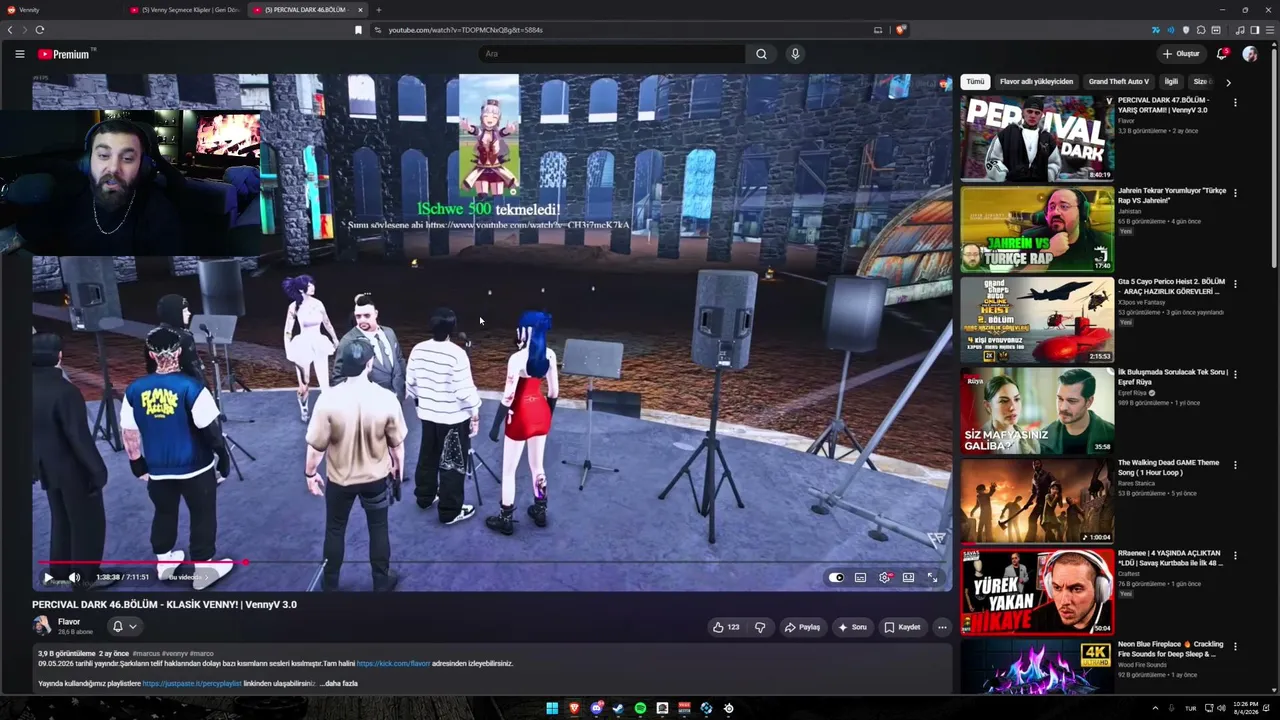Expand subscription notification bell dropdown
The image size is (1280, 720).
click(125, 626)
